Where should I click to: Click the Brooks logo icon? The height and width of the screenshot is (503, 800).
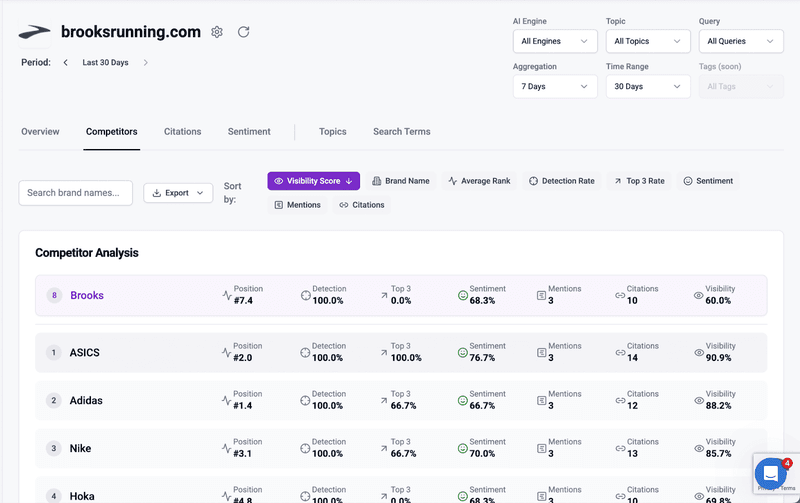35,32
